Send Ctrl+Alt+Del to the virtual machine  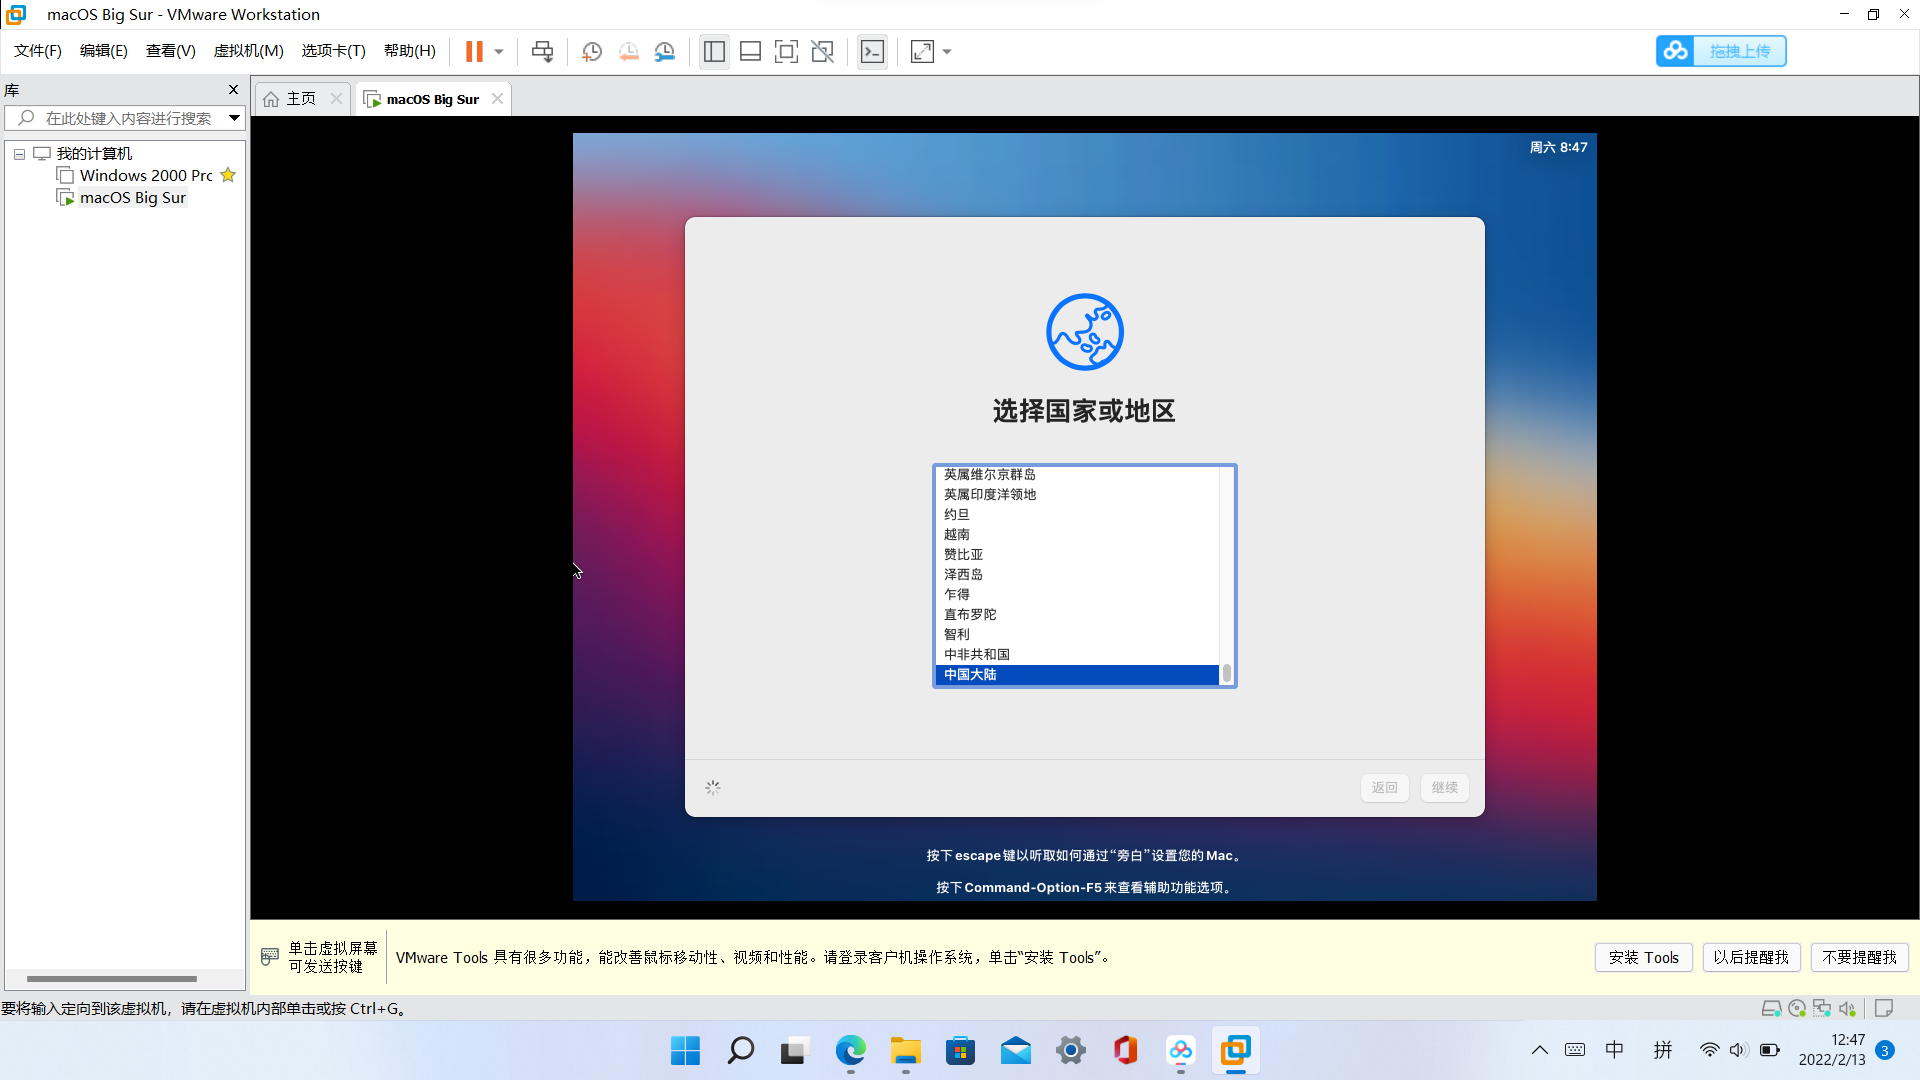[x=541, y=51]
